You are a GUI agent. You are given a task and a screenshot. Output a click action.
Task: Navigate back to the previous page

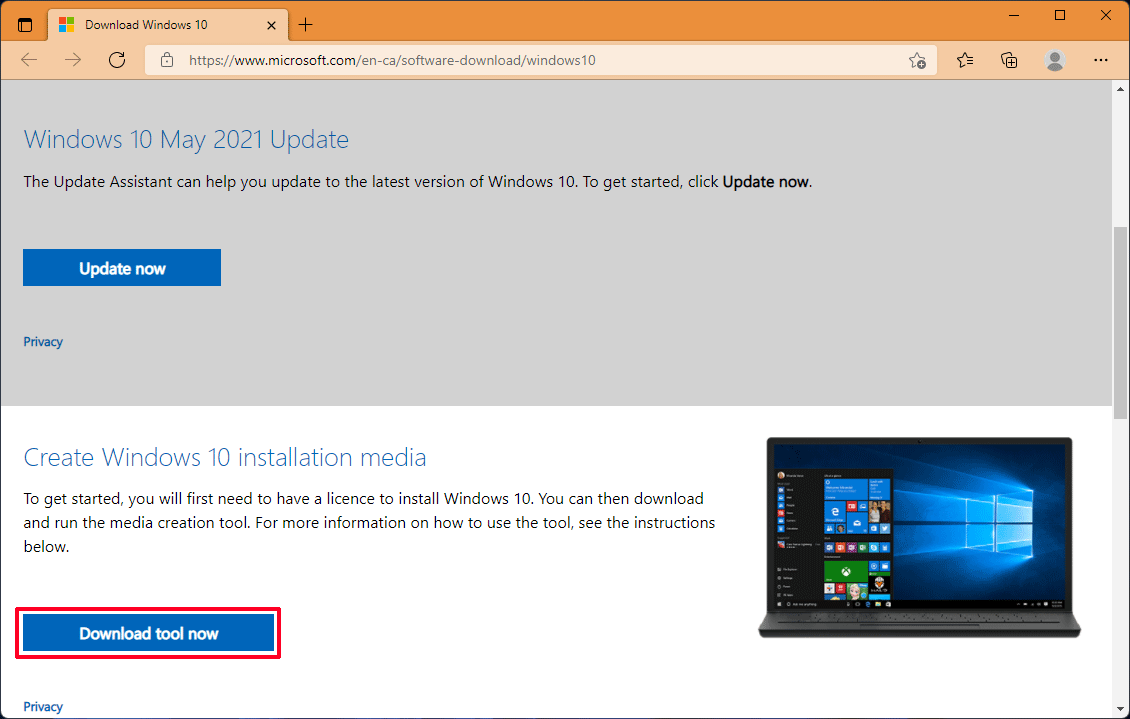[x=29, y=60]
